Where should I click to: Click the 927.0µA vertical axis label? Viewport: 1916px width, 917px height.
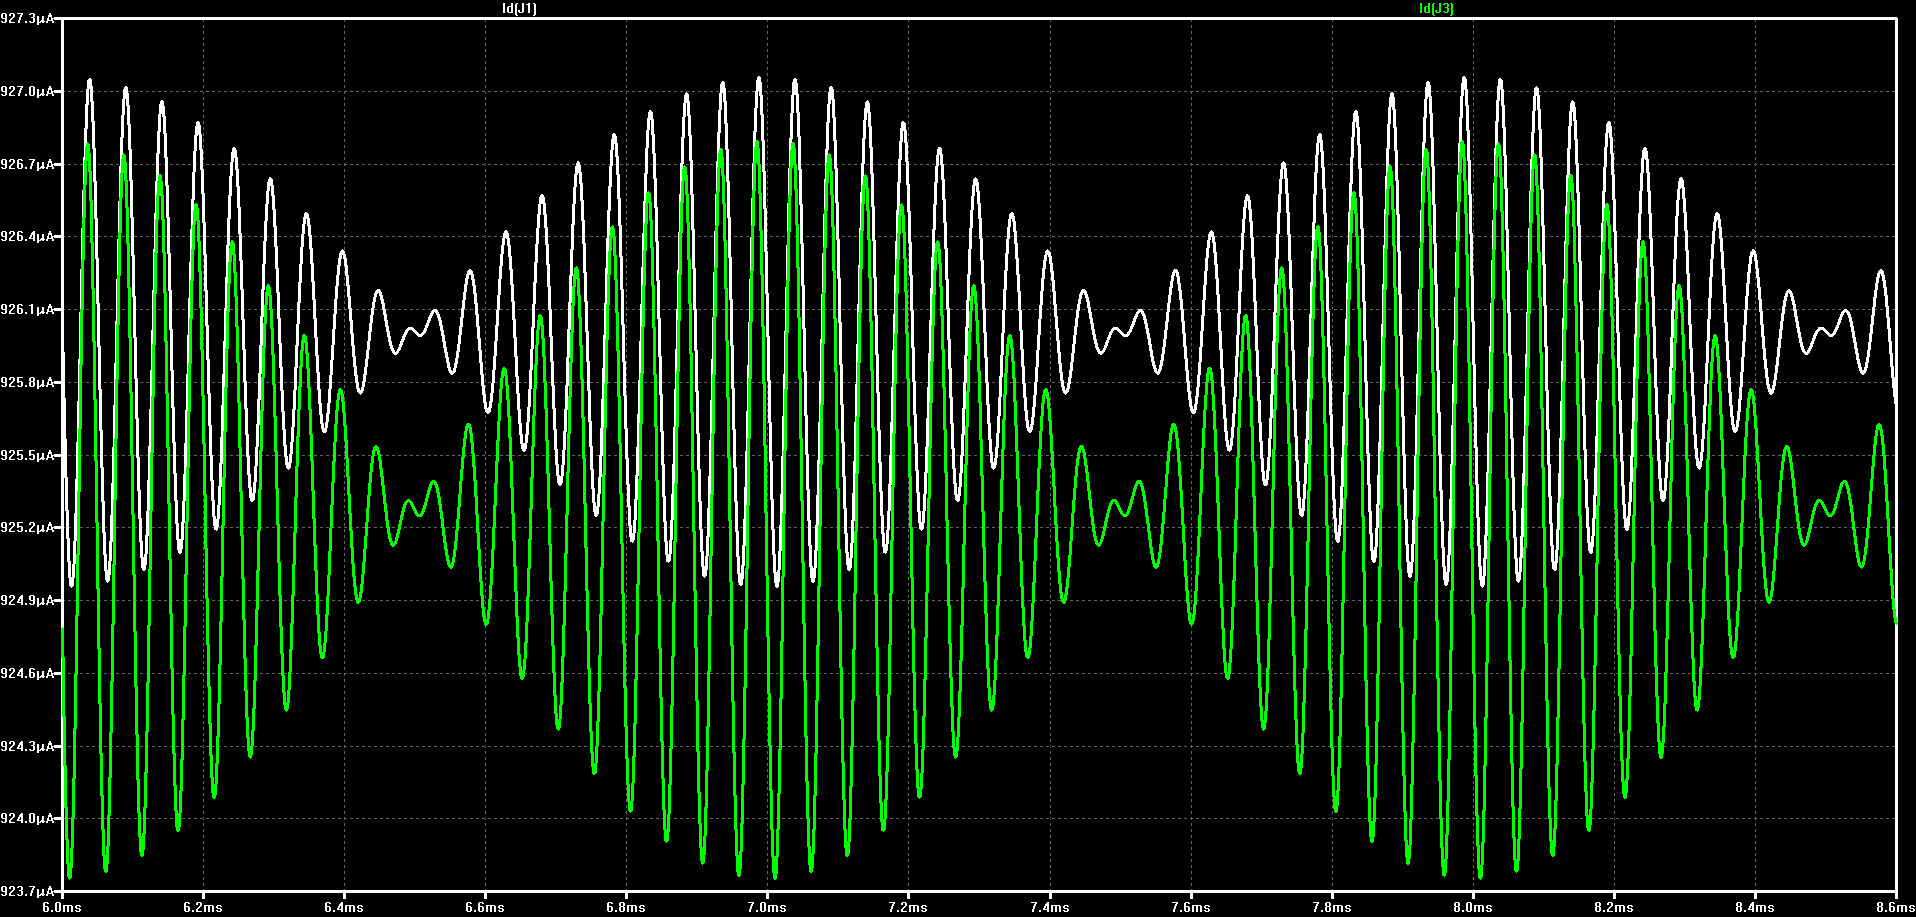(x=27, y=92)
